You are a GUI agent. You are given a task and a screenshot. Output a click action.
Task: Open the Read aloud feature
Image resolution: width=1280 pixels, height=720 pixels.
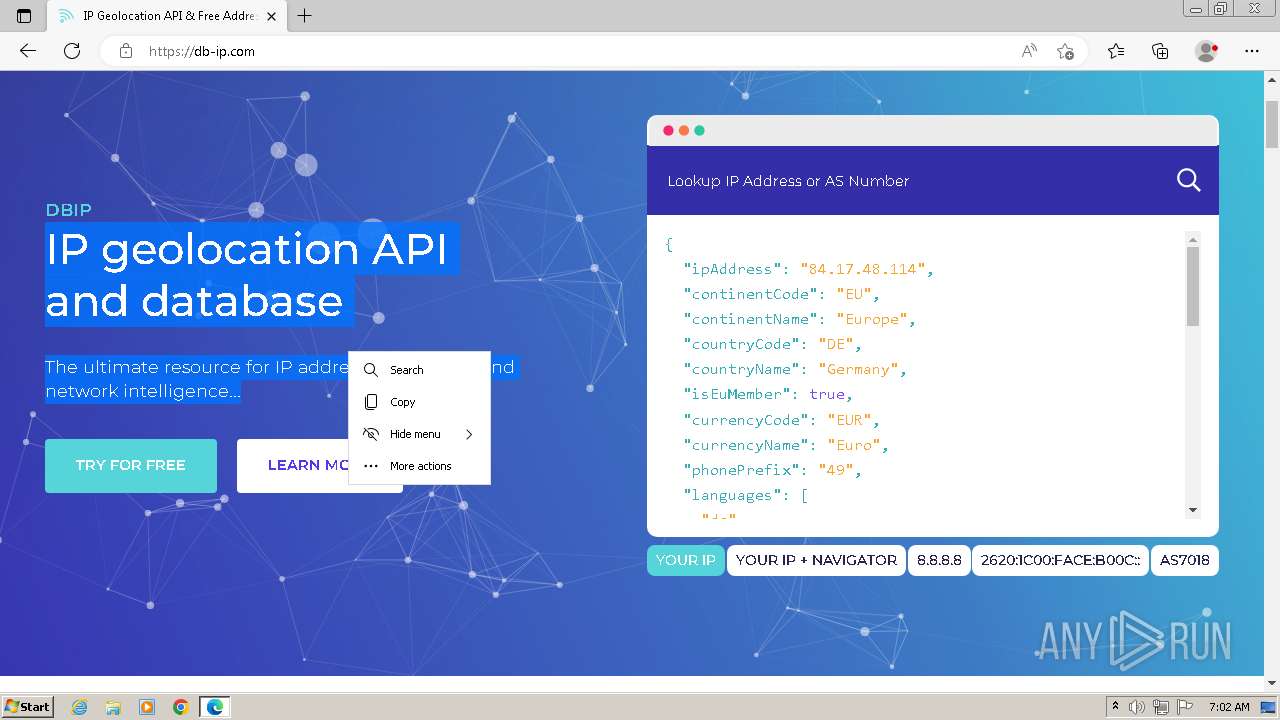click(1029, 51)
